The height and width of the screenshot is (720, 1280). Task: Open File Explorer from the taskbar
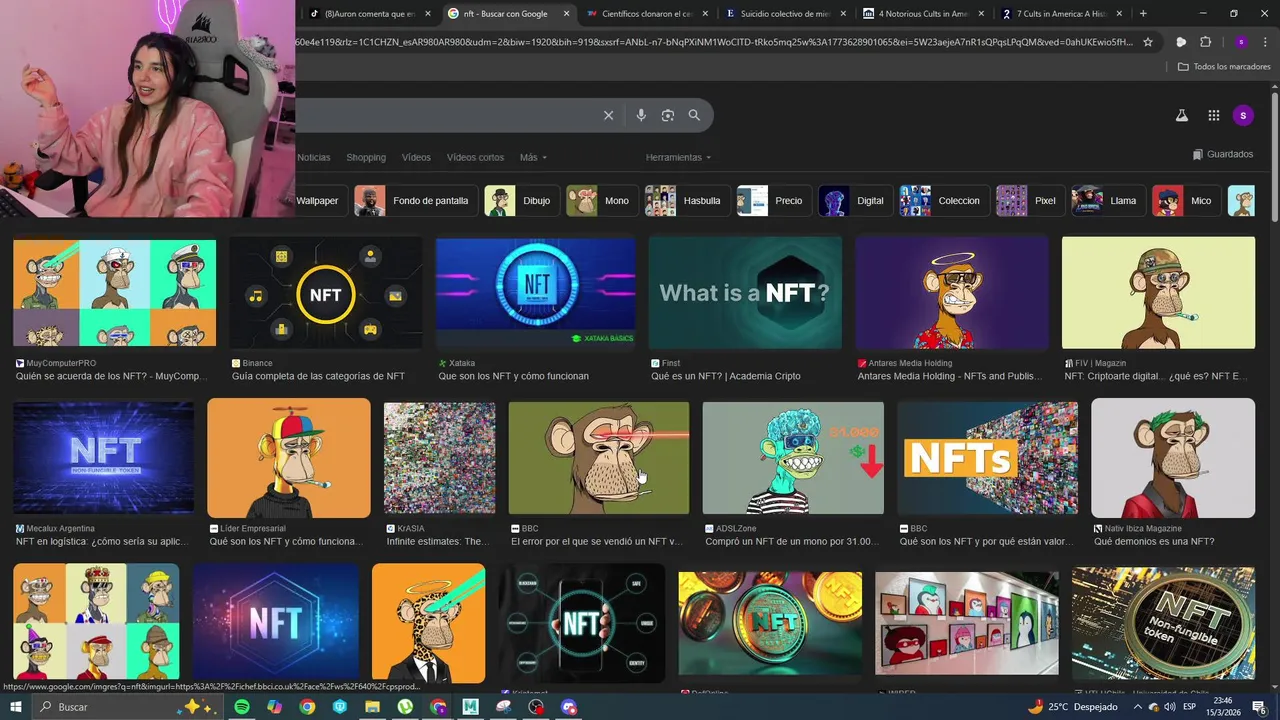click(372, 707)
